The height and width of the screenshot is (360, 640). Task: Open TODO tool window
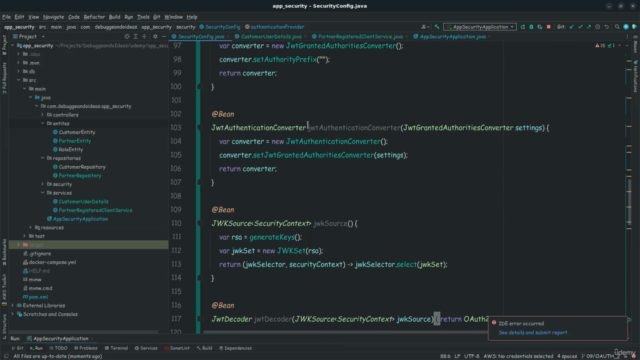tap(58, 348)
